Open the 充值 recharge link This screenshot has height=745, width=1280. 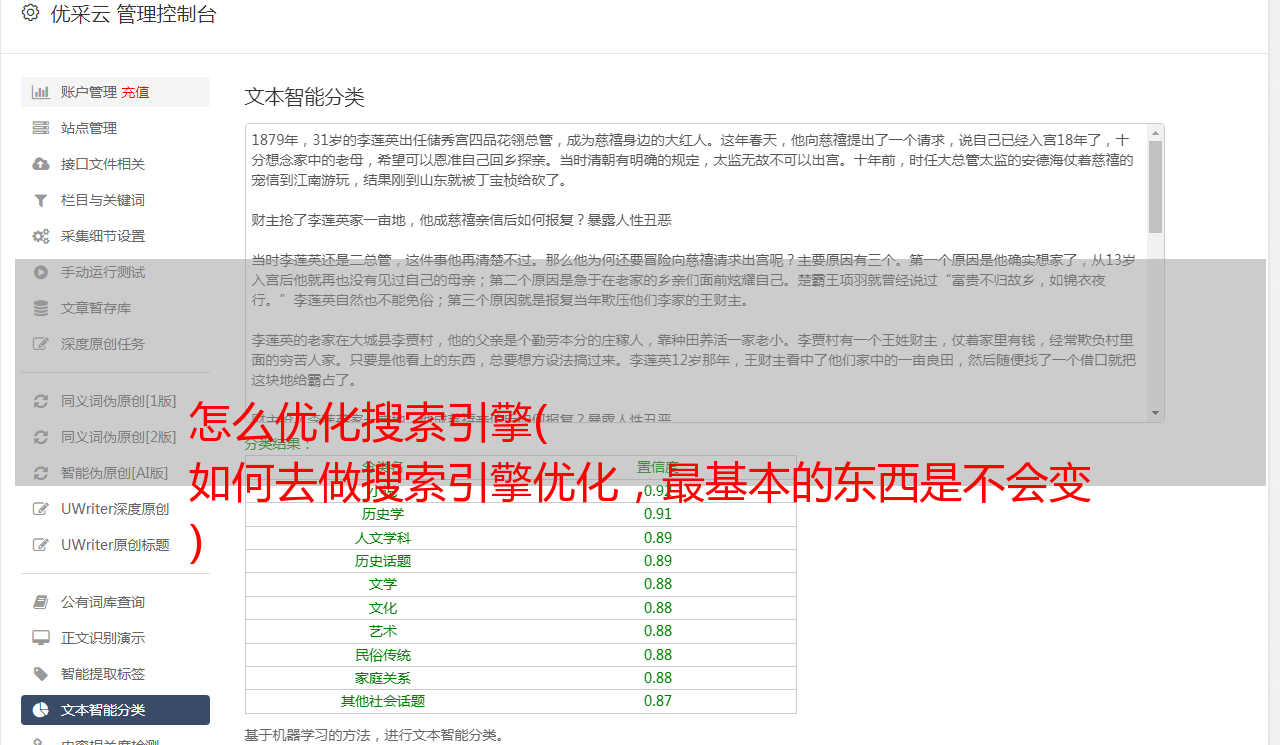coord(136,92)
